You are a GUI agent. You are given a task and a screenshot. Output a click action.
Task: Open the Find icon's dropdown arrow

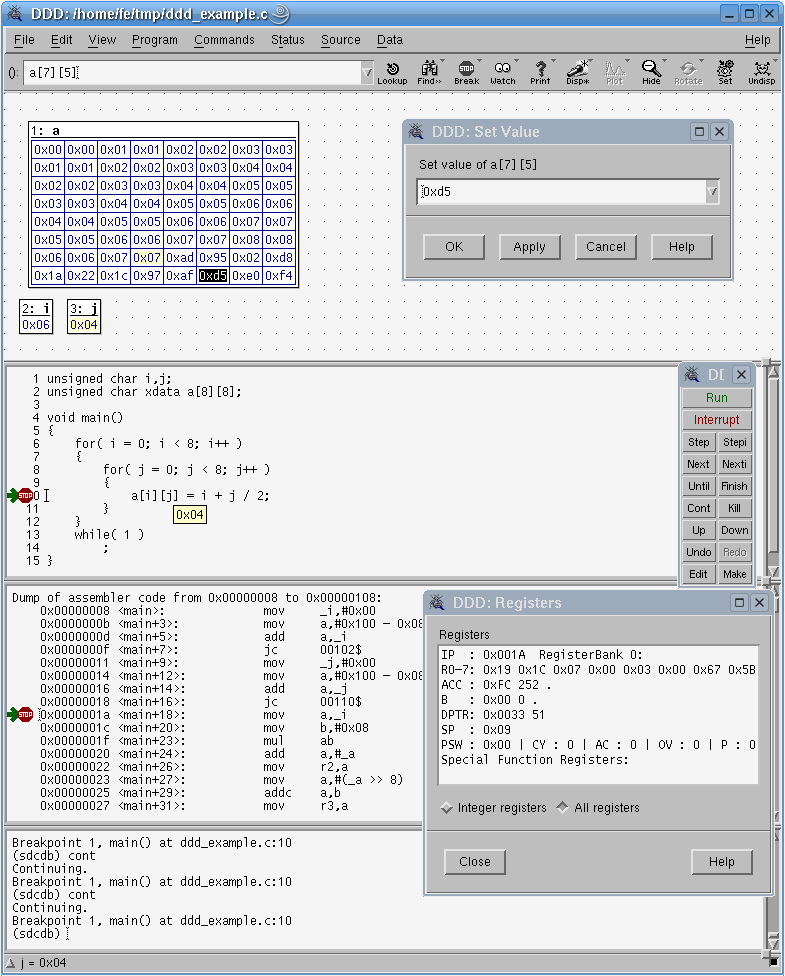point(442,62)
